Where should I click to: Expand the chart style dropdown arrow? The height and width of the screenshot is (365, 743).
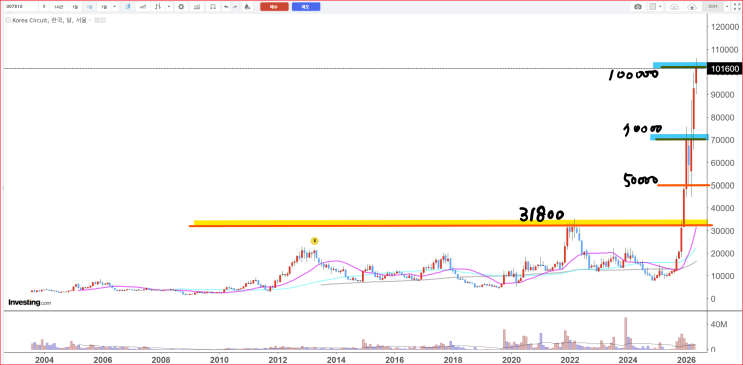(x=169, y=7)
